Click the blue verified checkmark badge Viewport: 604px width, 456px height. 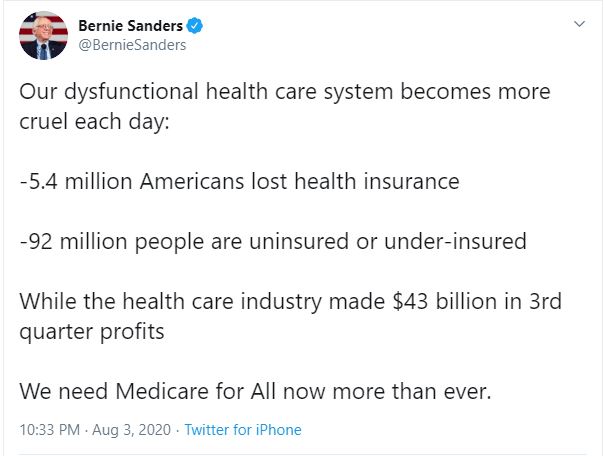190,26
